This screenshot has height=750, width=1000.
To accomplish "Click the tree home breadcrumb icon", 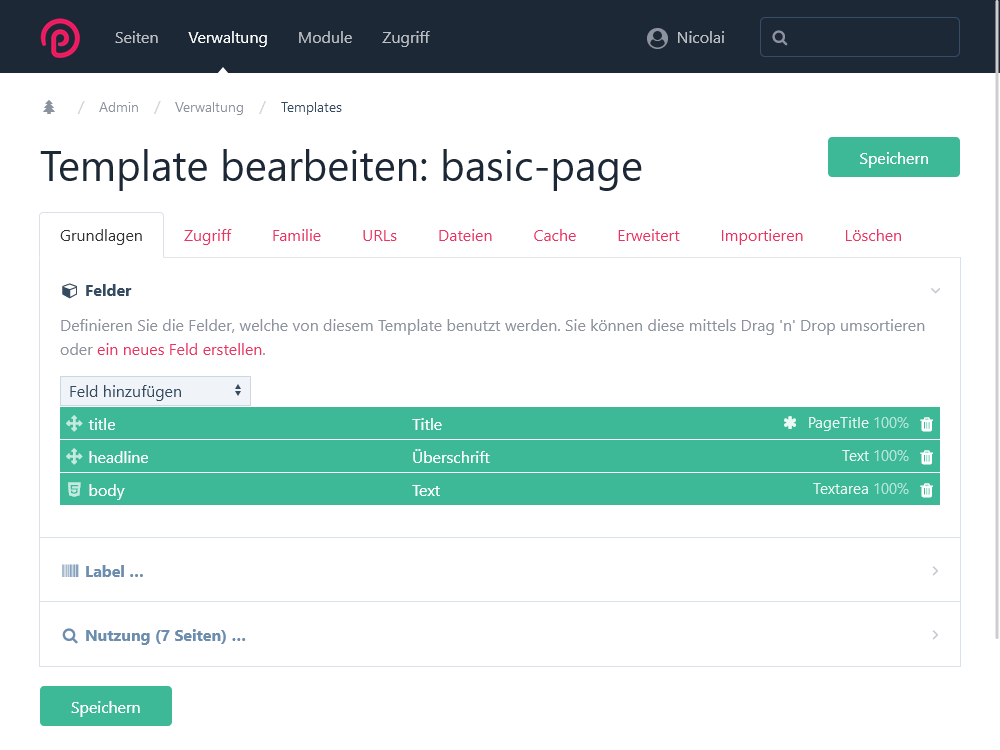I will 49,107.
